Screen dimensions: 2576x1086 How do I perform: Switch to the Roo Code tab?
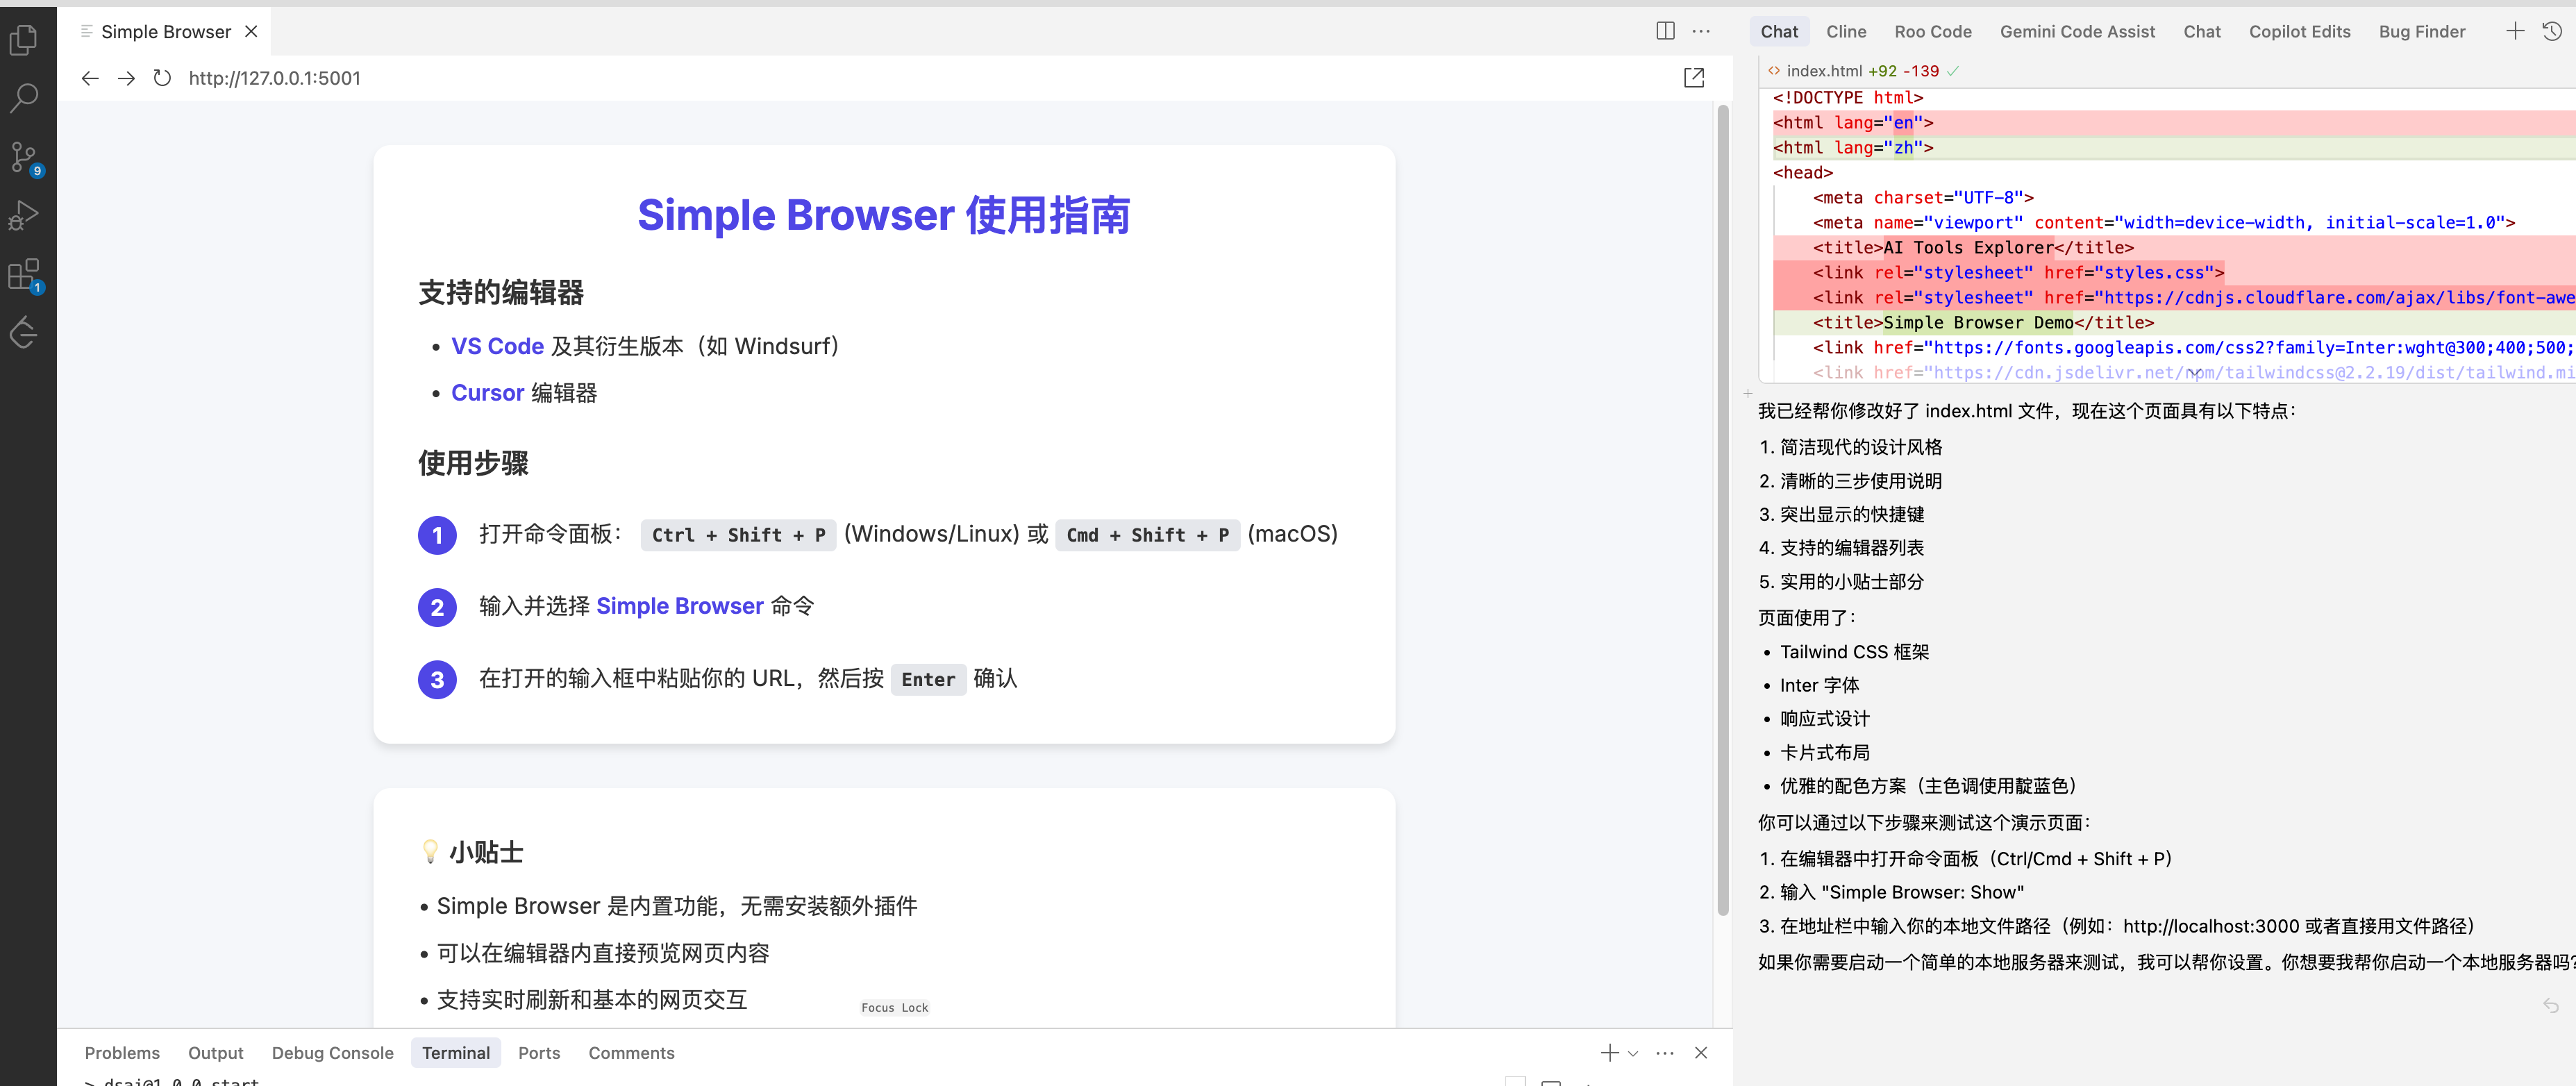point(1933,32)
